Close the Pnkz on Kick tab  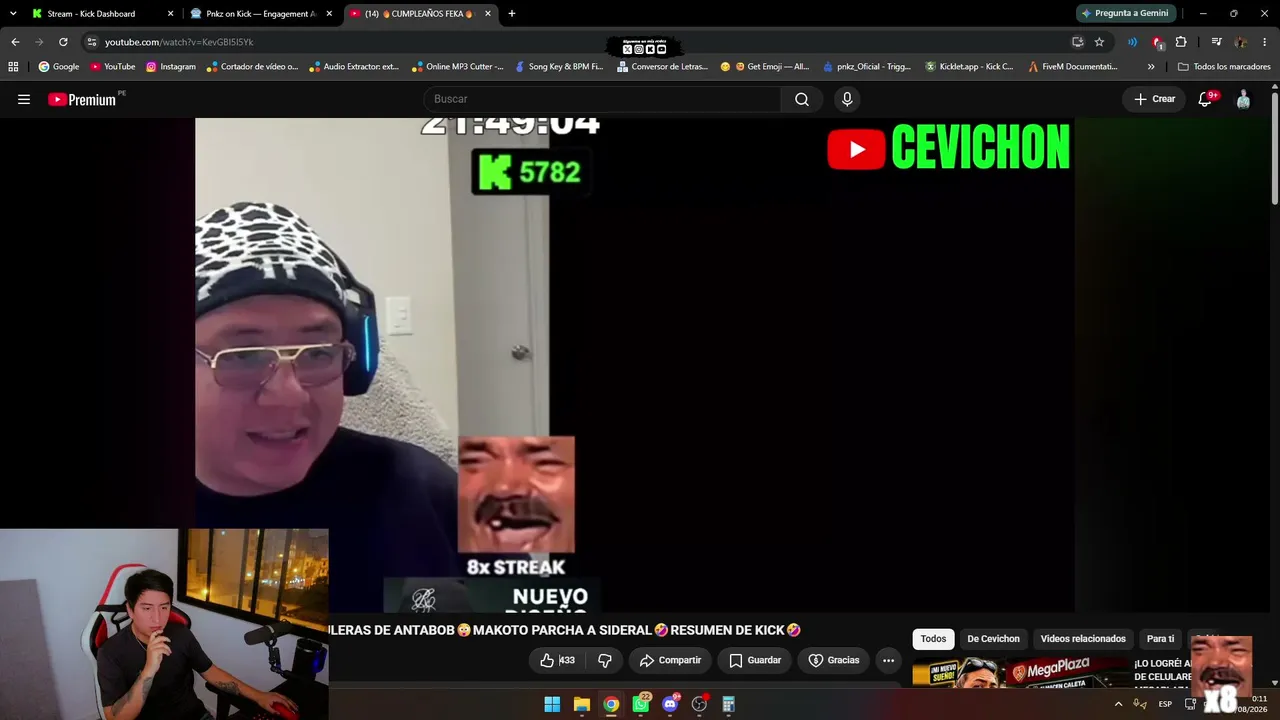[329, 14]
